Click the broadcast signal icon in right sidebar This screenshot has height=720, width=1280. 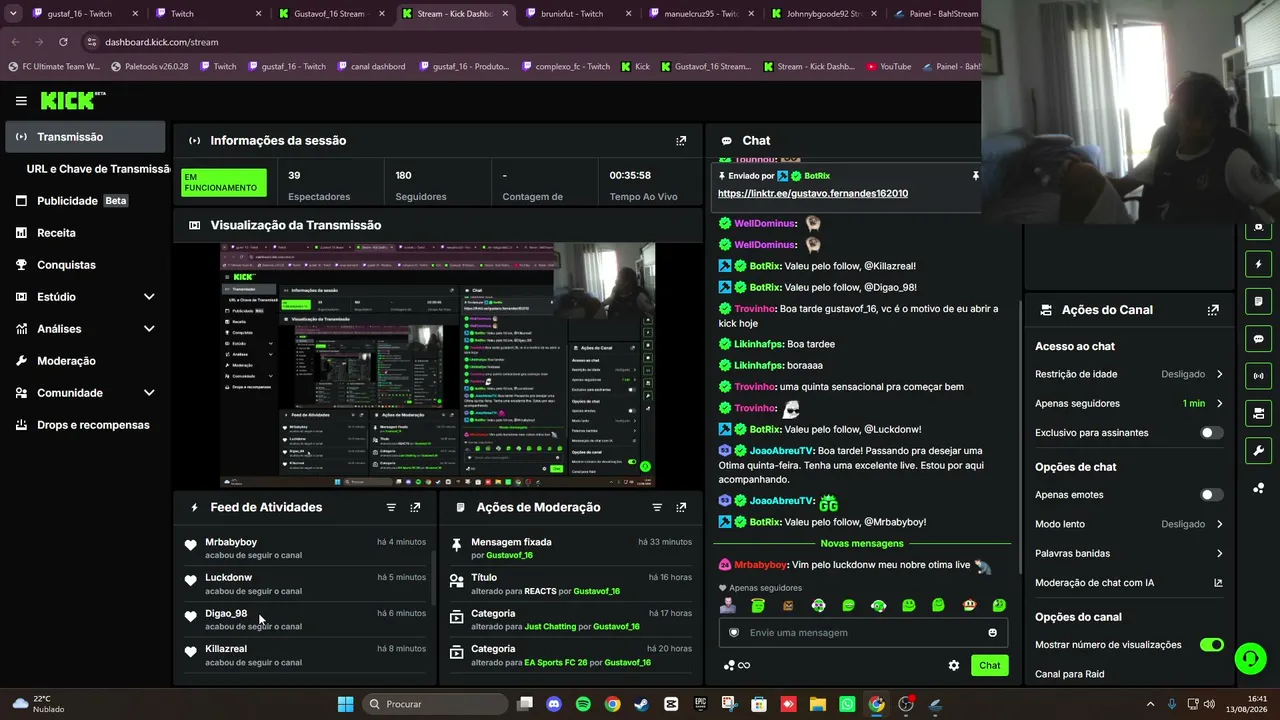coord(1258,376)
